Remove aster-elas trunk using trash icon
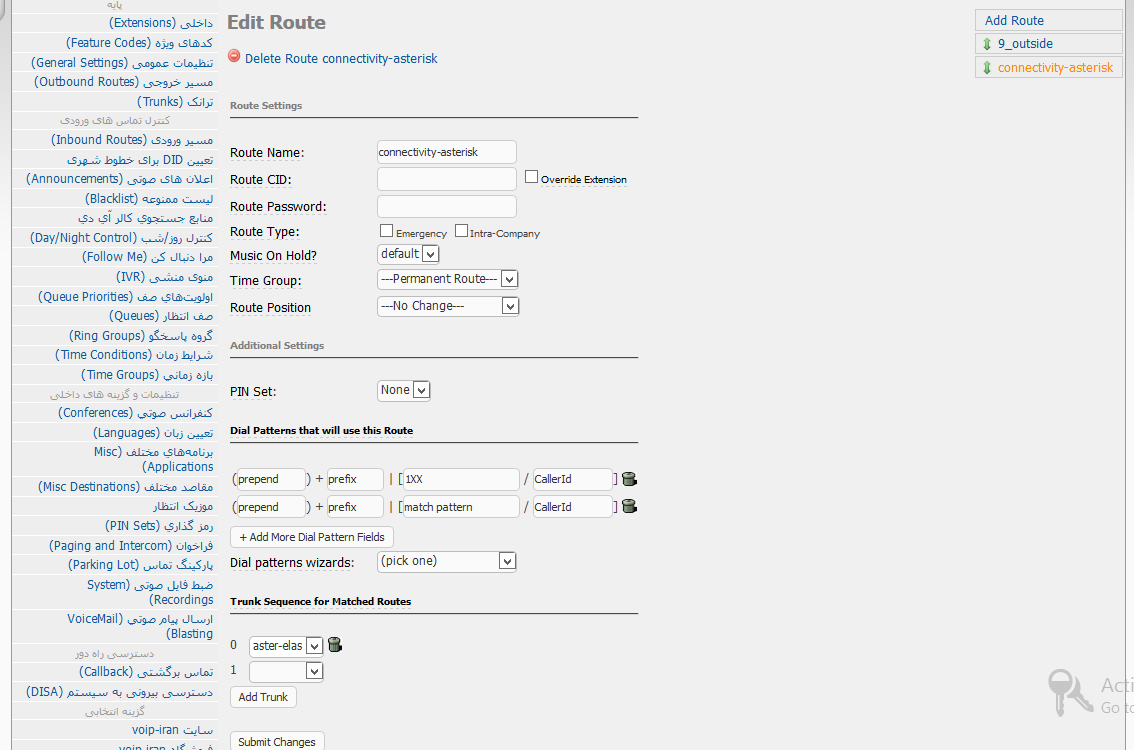This screenshot has height=750, width=1134. click(x=335, y=645)
